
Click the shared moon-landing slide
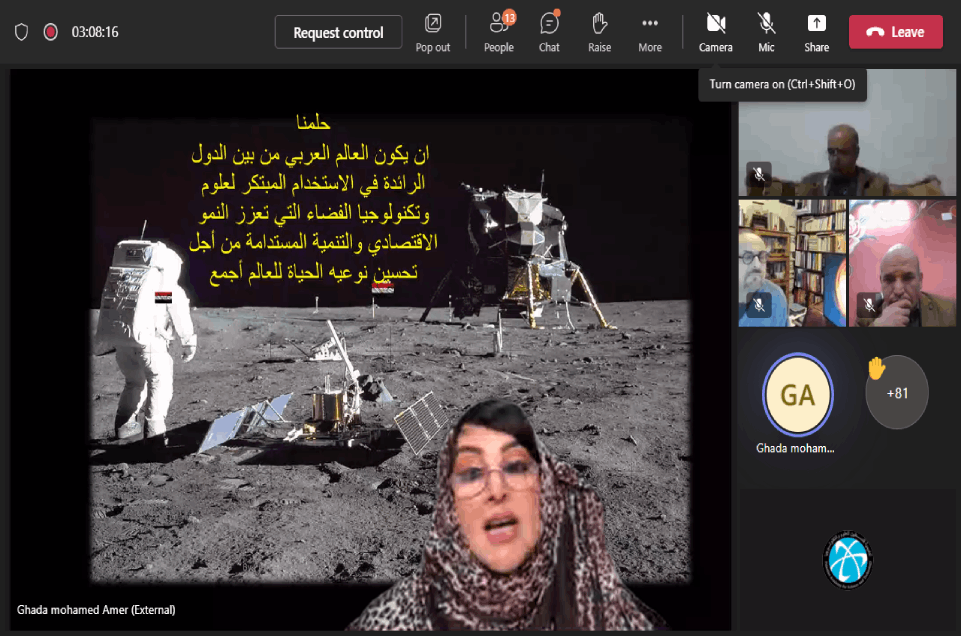pos(391,349)
